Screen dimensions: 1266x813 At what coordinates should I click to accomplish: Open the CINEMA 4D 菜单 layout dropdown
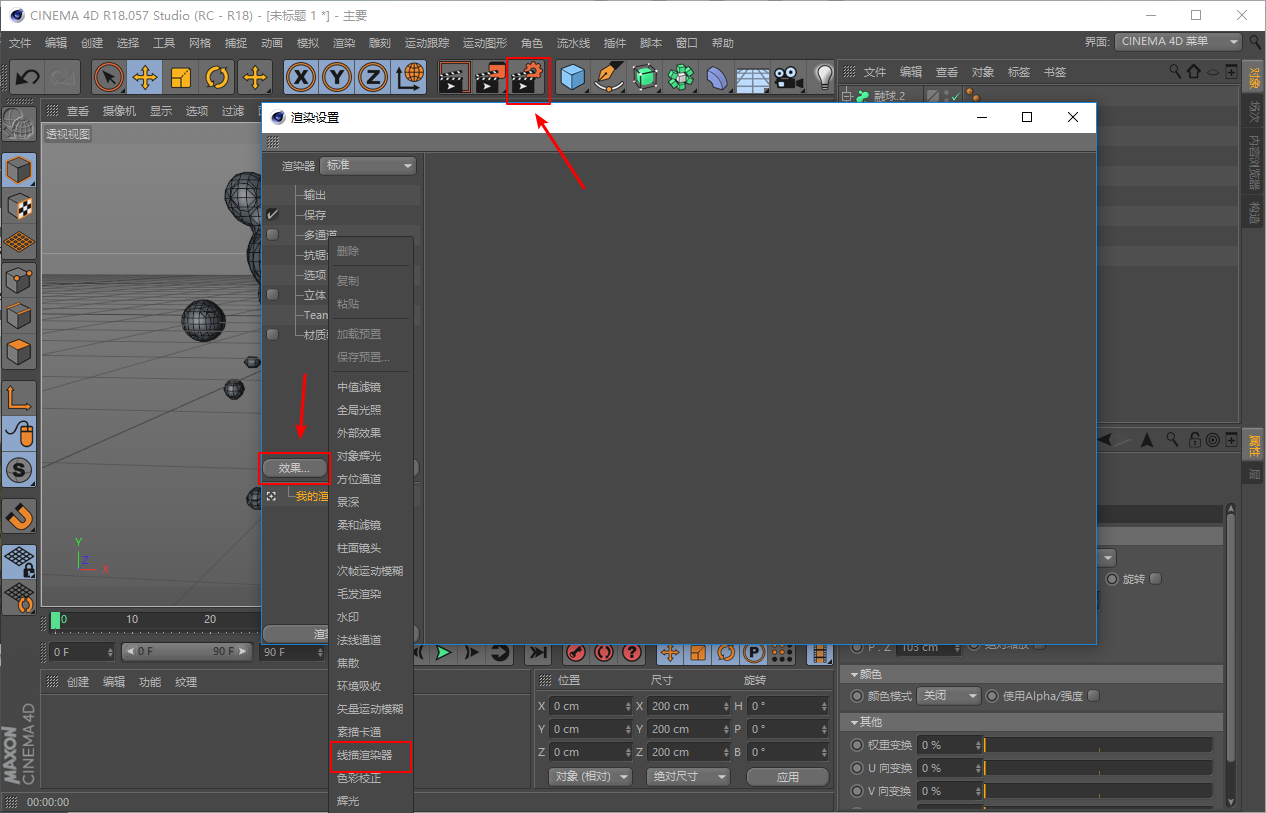pos(1178,41)
